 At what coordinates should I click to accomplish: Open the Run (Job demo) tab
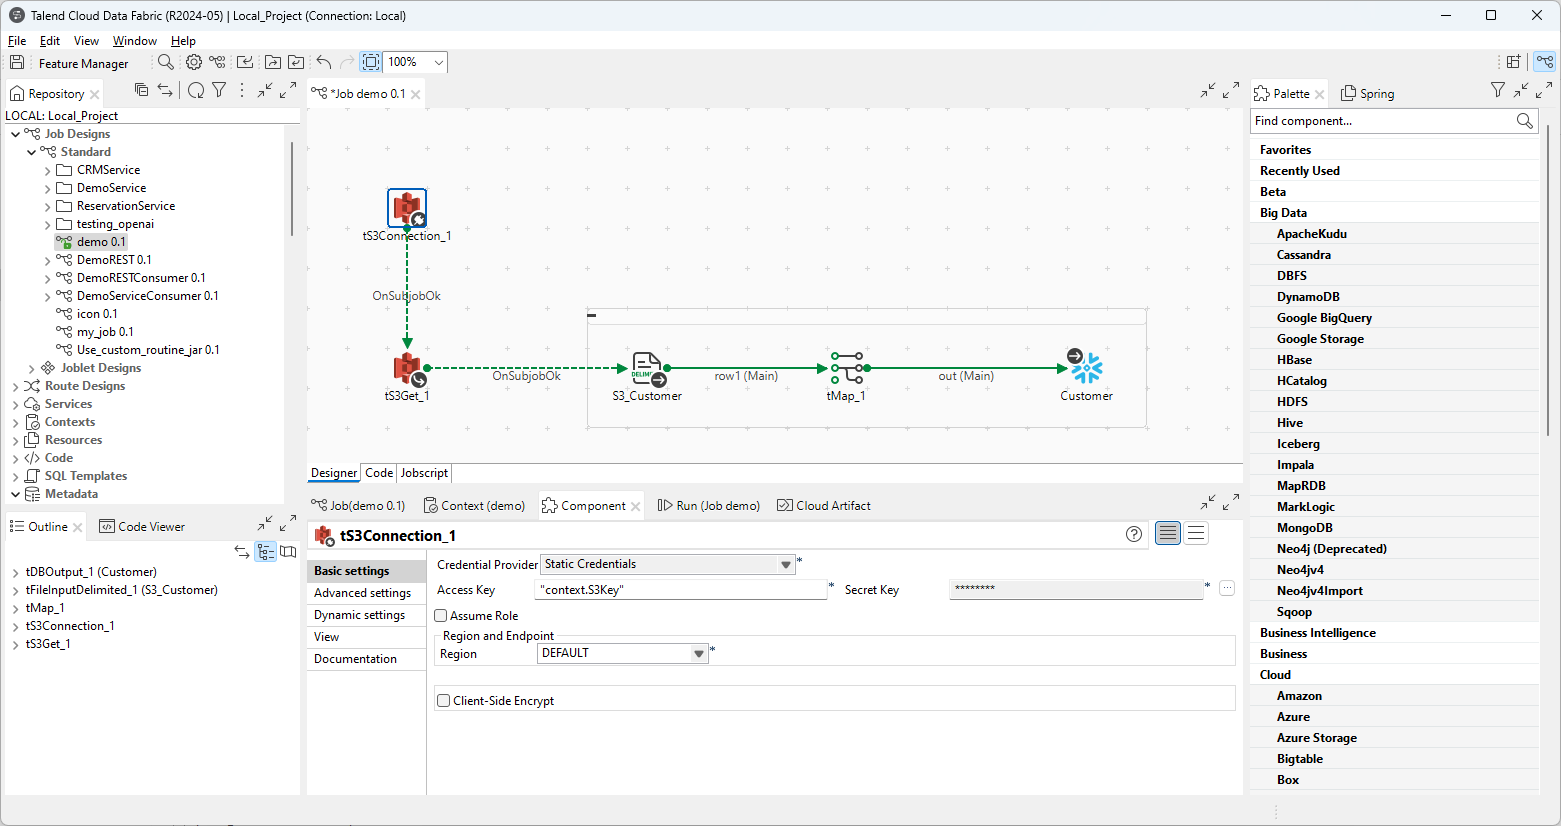pyautogui.click(x=709, y=506)
